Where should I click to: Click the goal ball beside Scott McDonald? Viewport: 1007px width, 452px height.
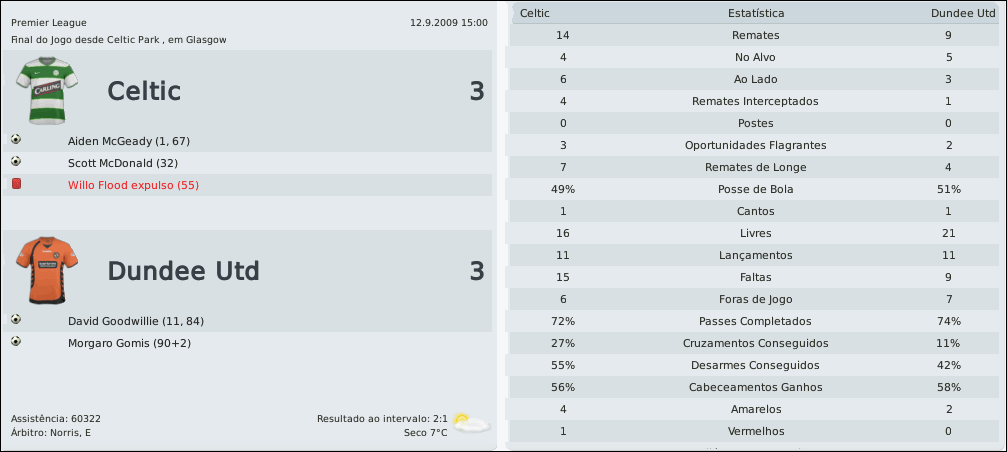point(16,161)
